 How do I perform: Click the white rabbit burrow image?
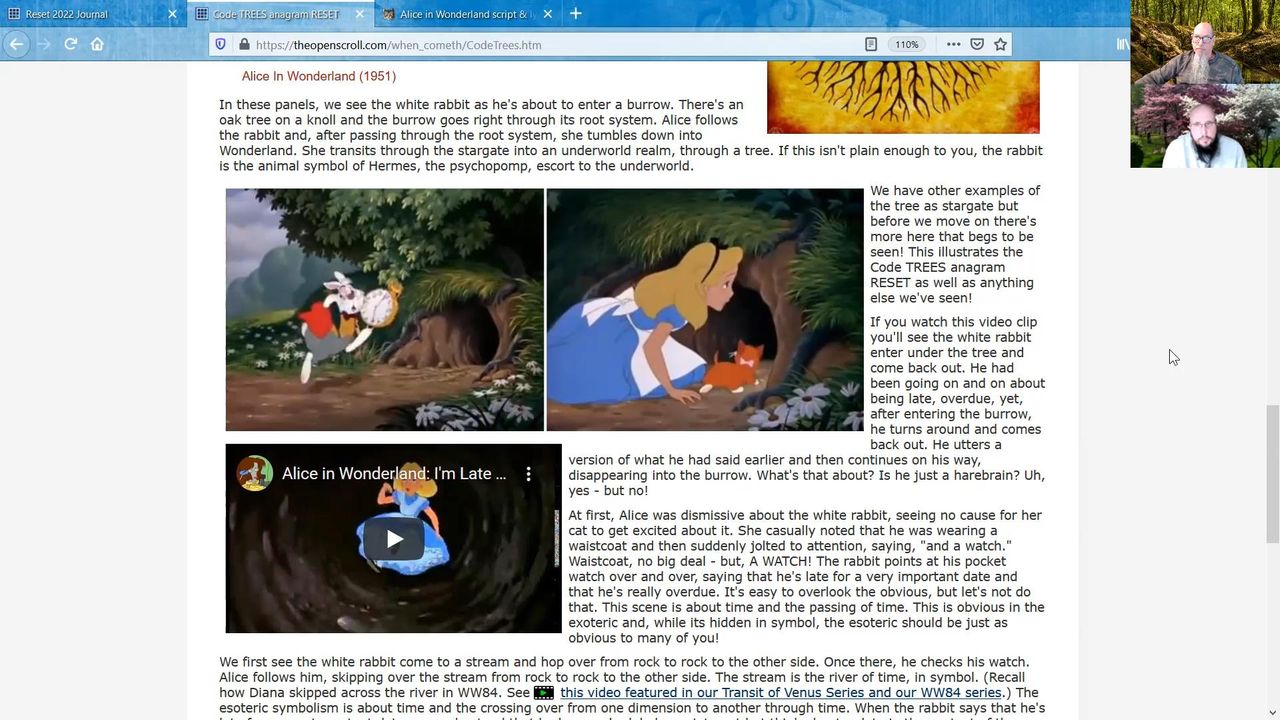point(384,310)
